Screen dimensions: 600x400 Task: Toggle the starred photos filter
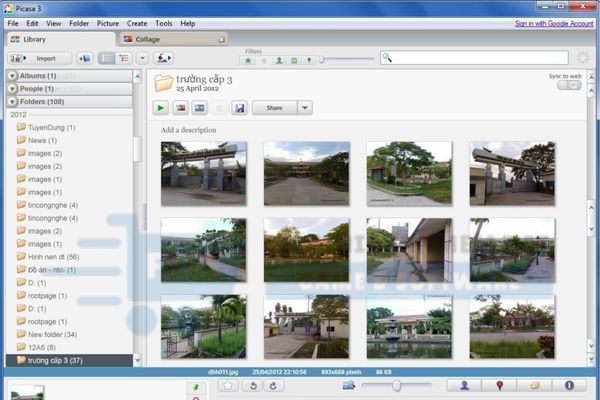point(248,60)
